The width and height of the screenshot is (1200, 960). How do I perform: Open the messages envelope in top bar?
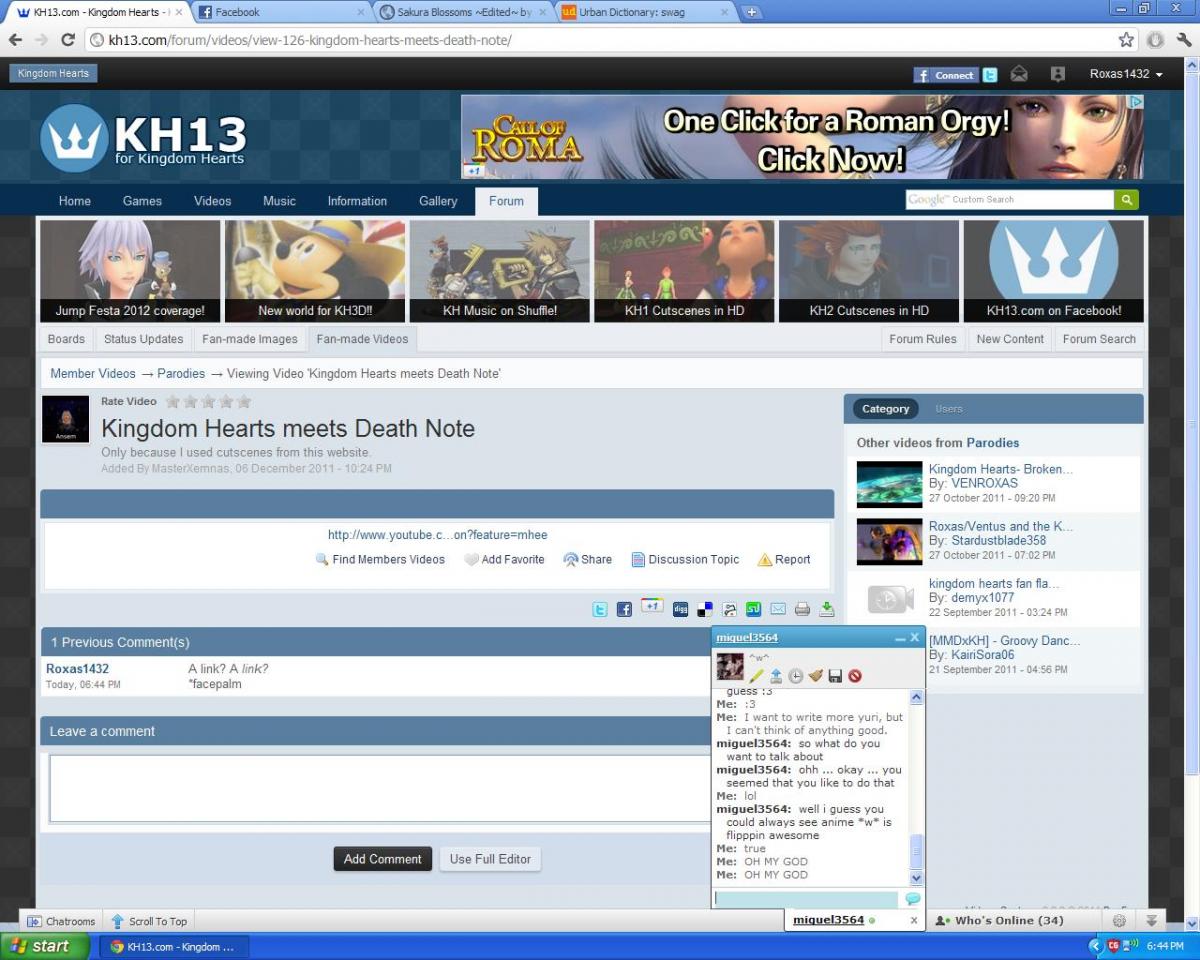1019,74
